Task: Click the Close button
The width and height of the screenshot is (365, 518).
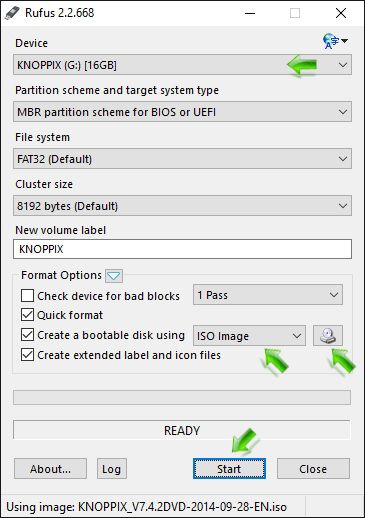Action: pyautogui.click(x=313, y=469)
